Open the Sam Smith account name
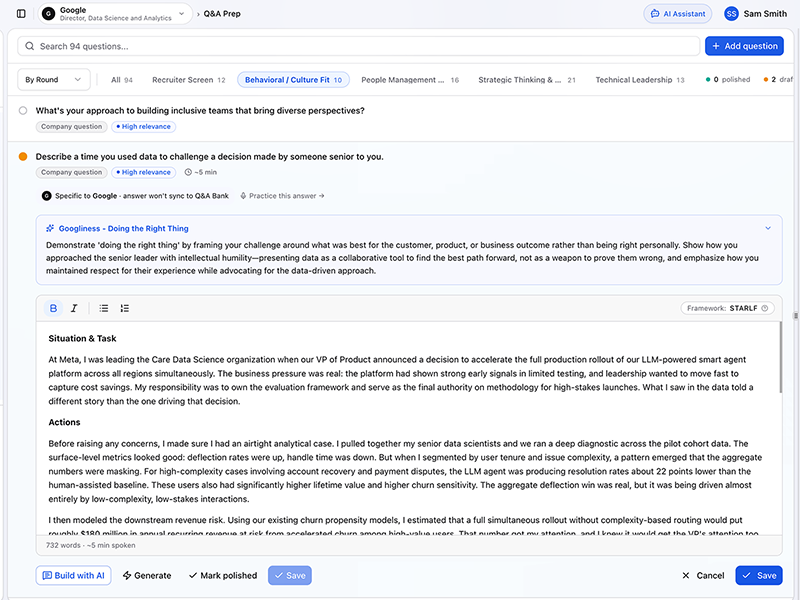 765,14
